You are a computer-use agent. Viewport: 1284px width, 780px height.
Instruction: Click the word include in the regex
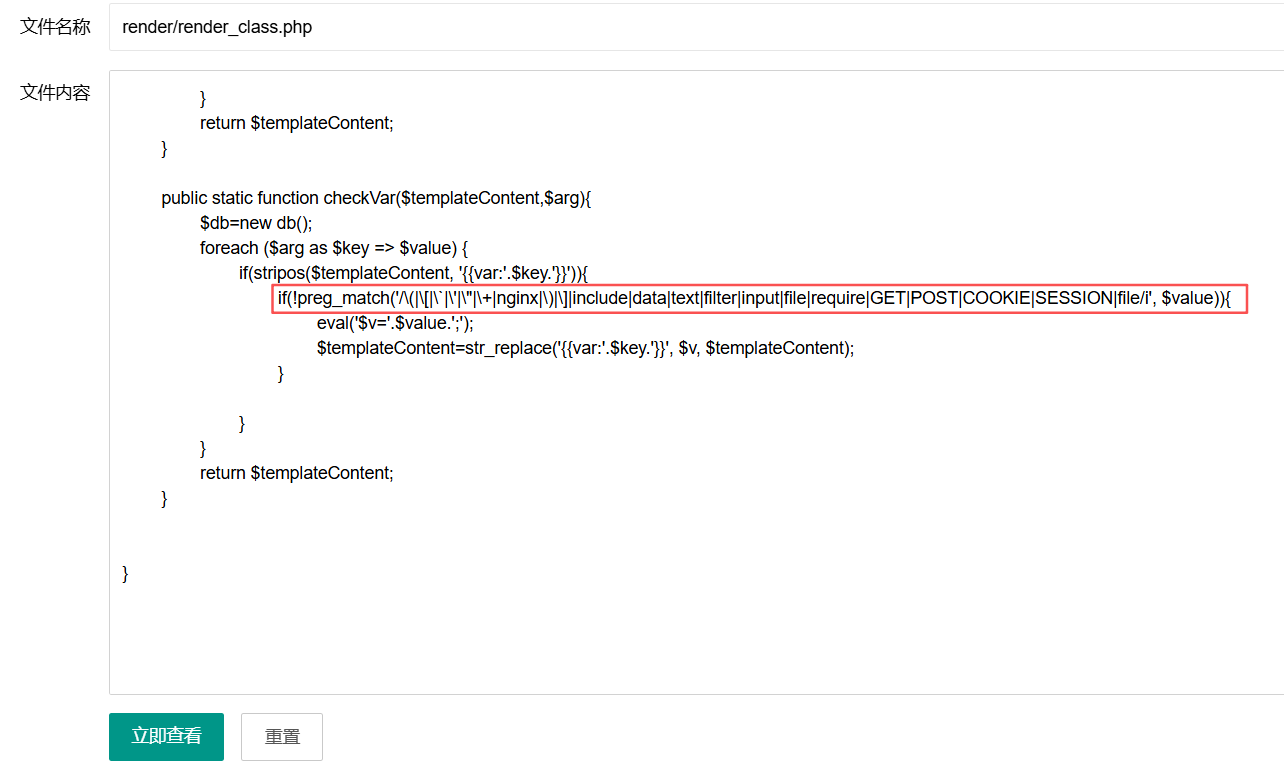(599, 298)
